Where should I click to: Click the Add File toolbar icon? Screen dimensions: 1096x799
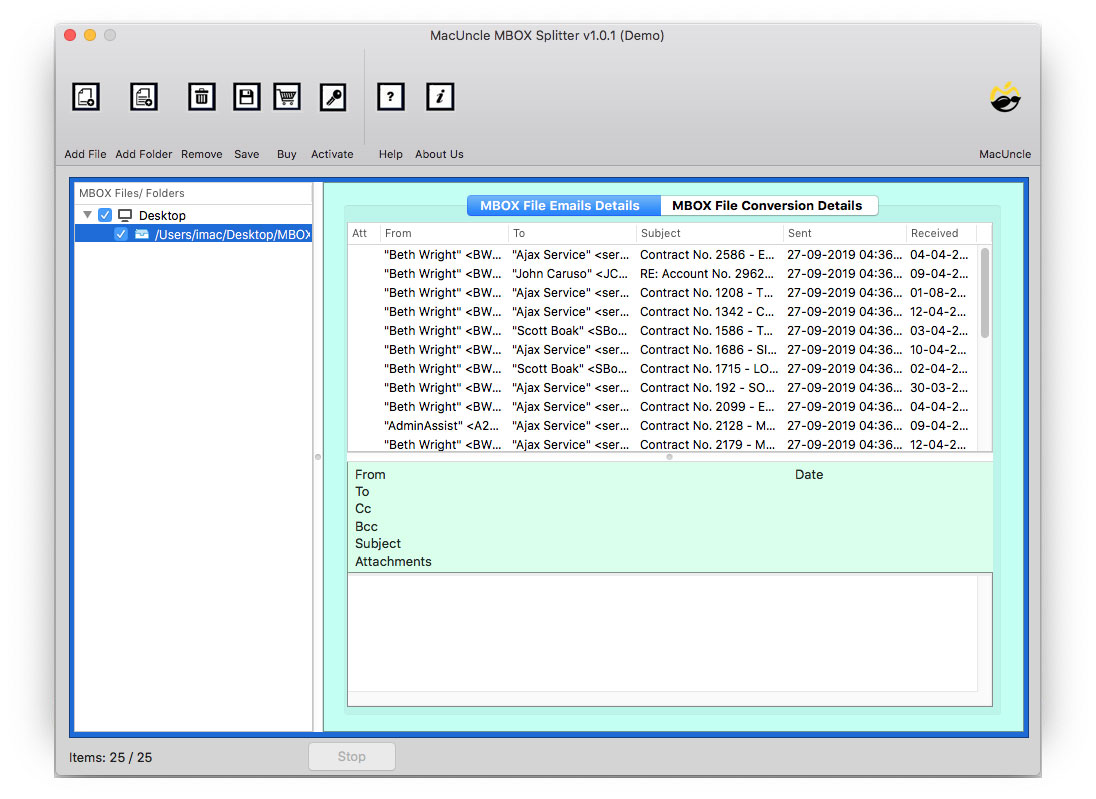[x=86, y=96]
